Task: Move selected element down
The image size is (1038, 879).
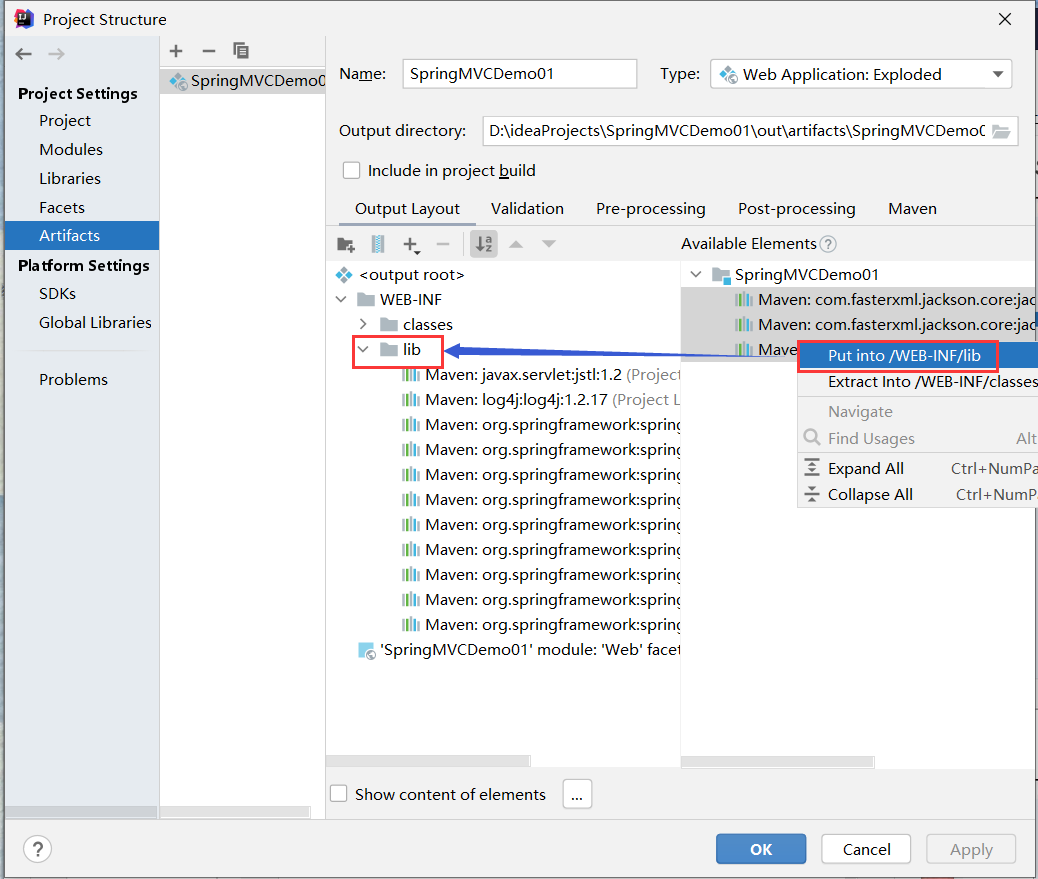Action: pyautogui.click(x=549, y=244)
